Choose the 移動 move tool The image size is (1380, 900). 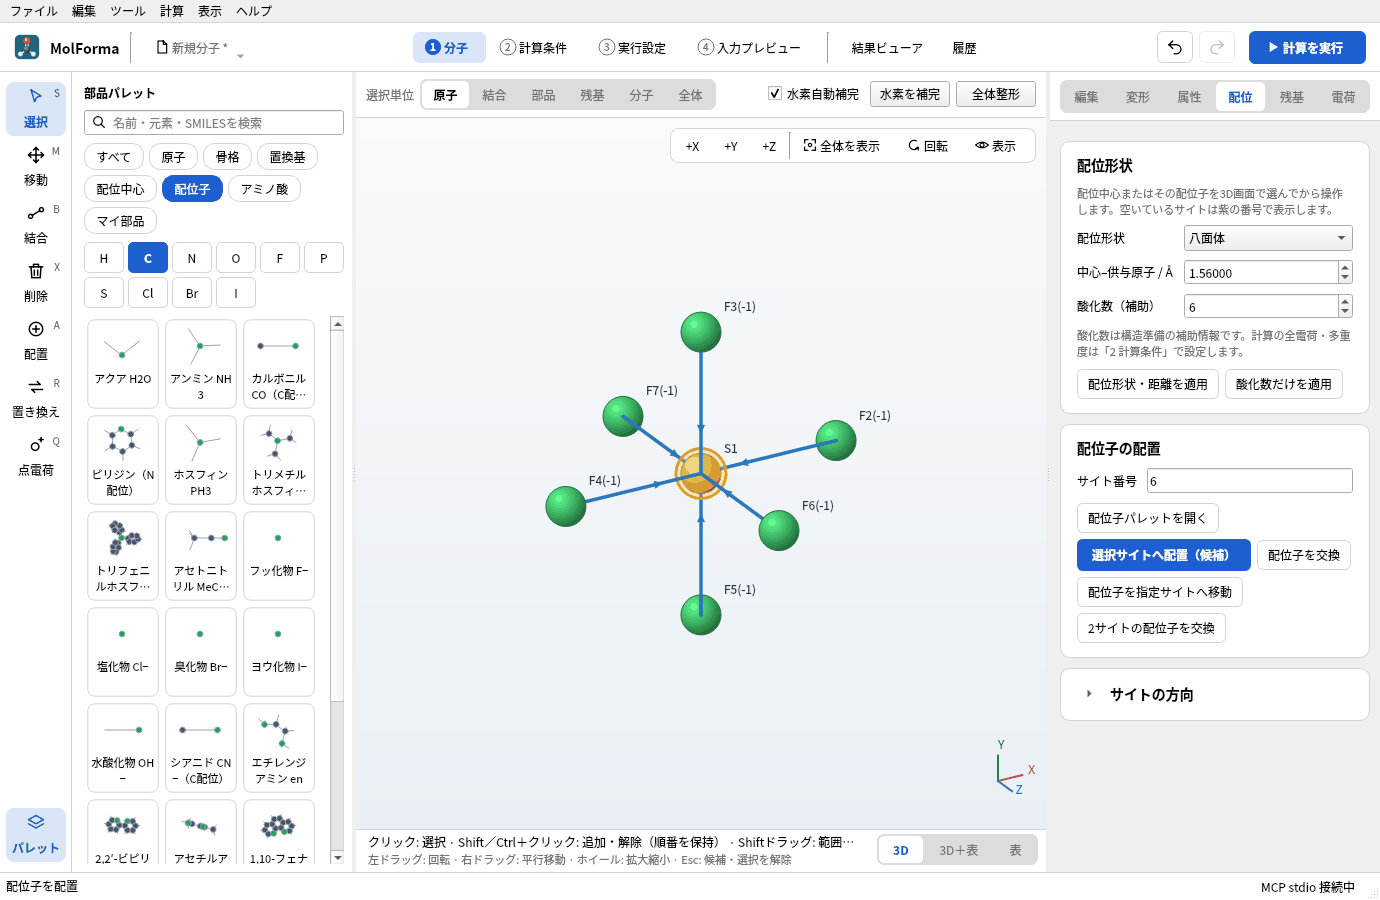(x=36, y=166)
